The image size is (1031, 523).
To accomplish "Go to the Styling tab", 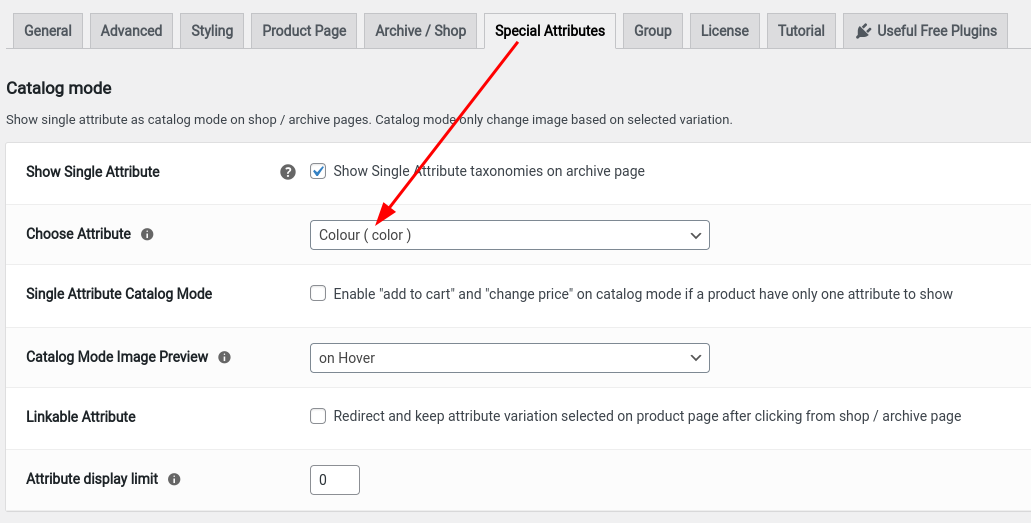I will (212, 31).
